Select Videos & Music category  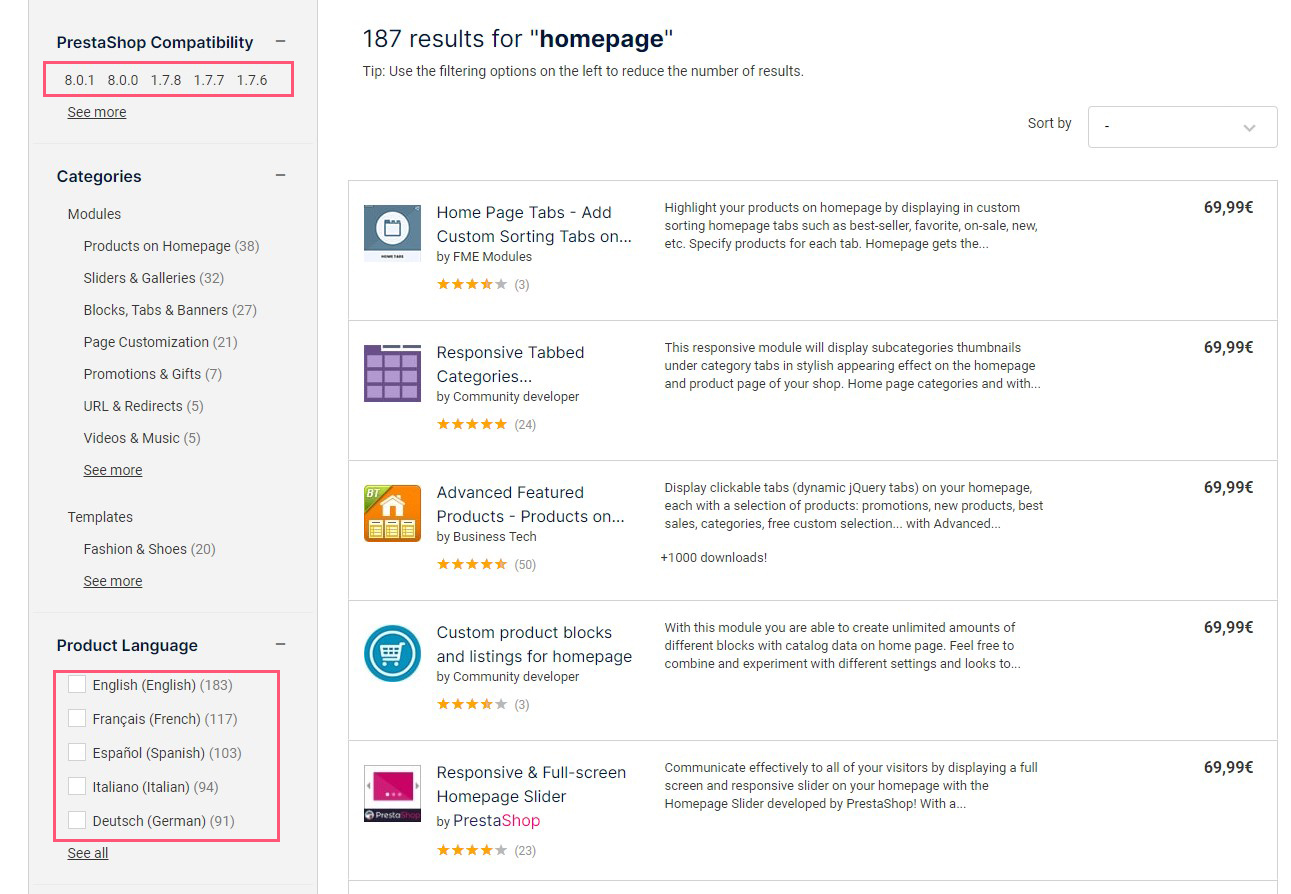click(x=142, y=438)
